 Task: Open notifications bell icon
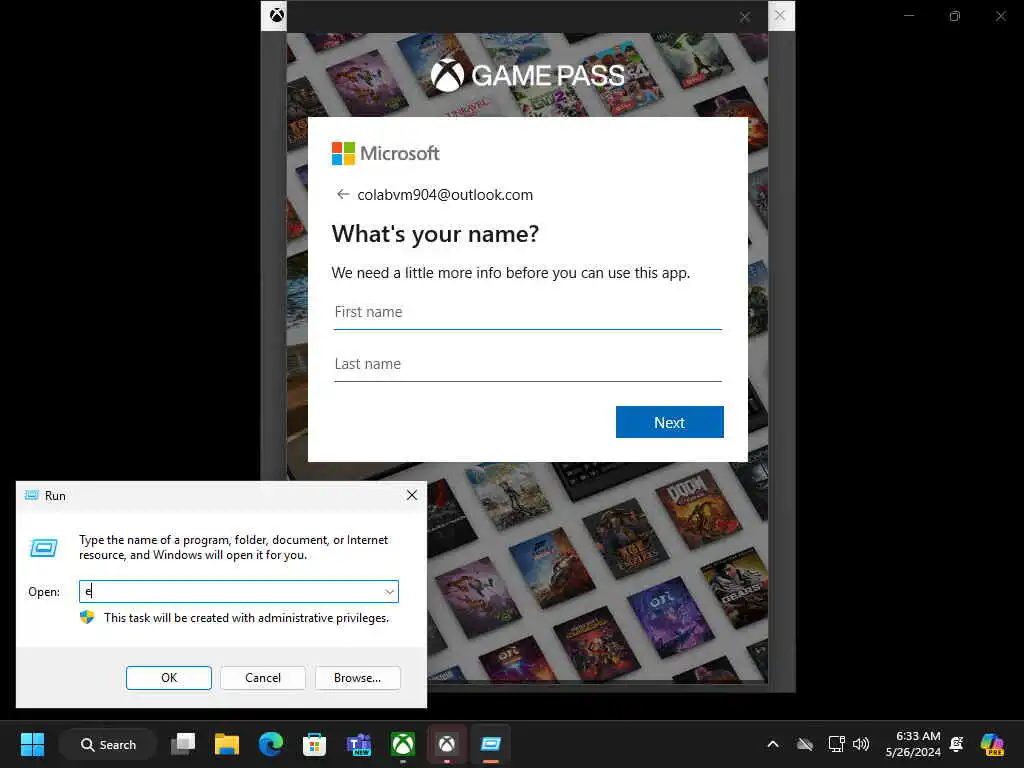click(x=957, y=744)
